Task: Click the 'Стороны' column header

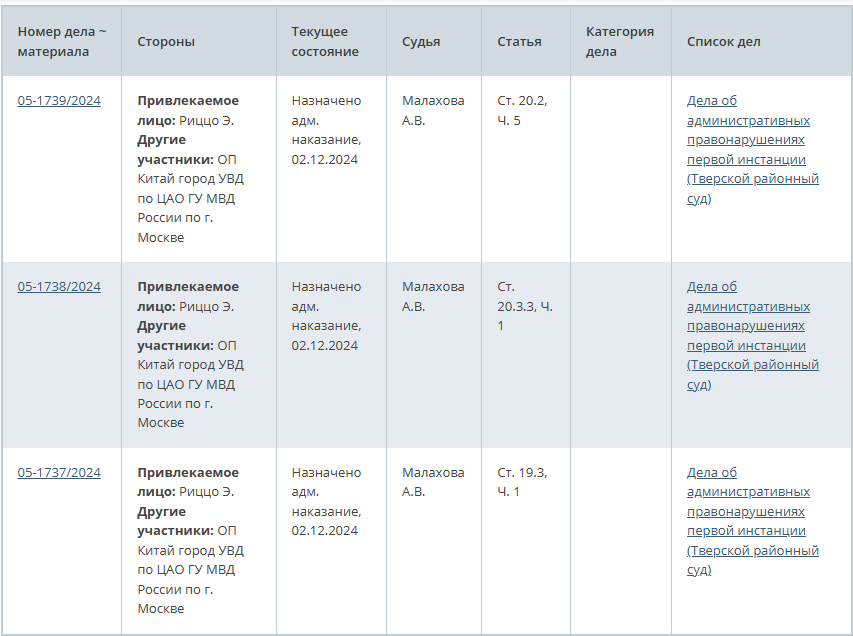Action: (166, 41)
